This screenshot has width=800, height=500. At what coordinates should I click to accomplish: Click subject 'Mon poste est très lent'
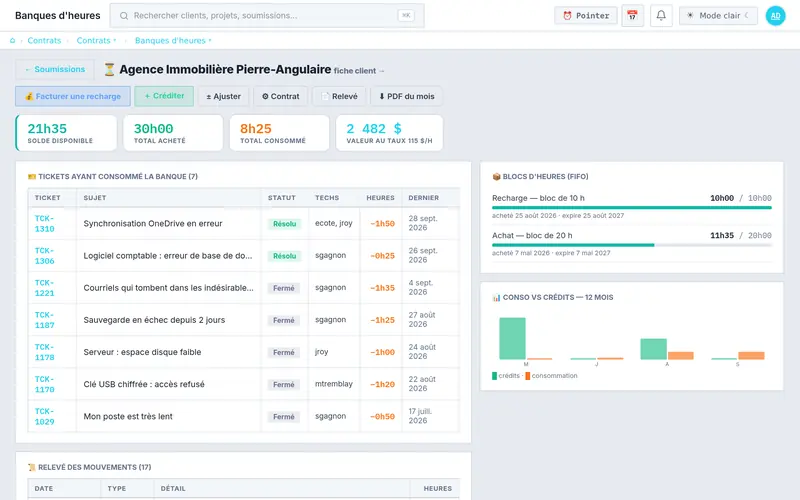[x=128, y=416]
